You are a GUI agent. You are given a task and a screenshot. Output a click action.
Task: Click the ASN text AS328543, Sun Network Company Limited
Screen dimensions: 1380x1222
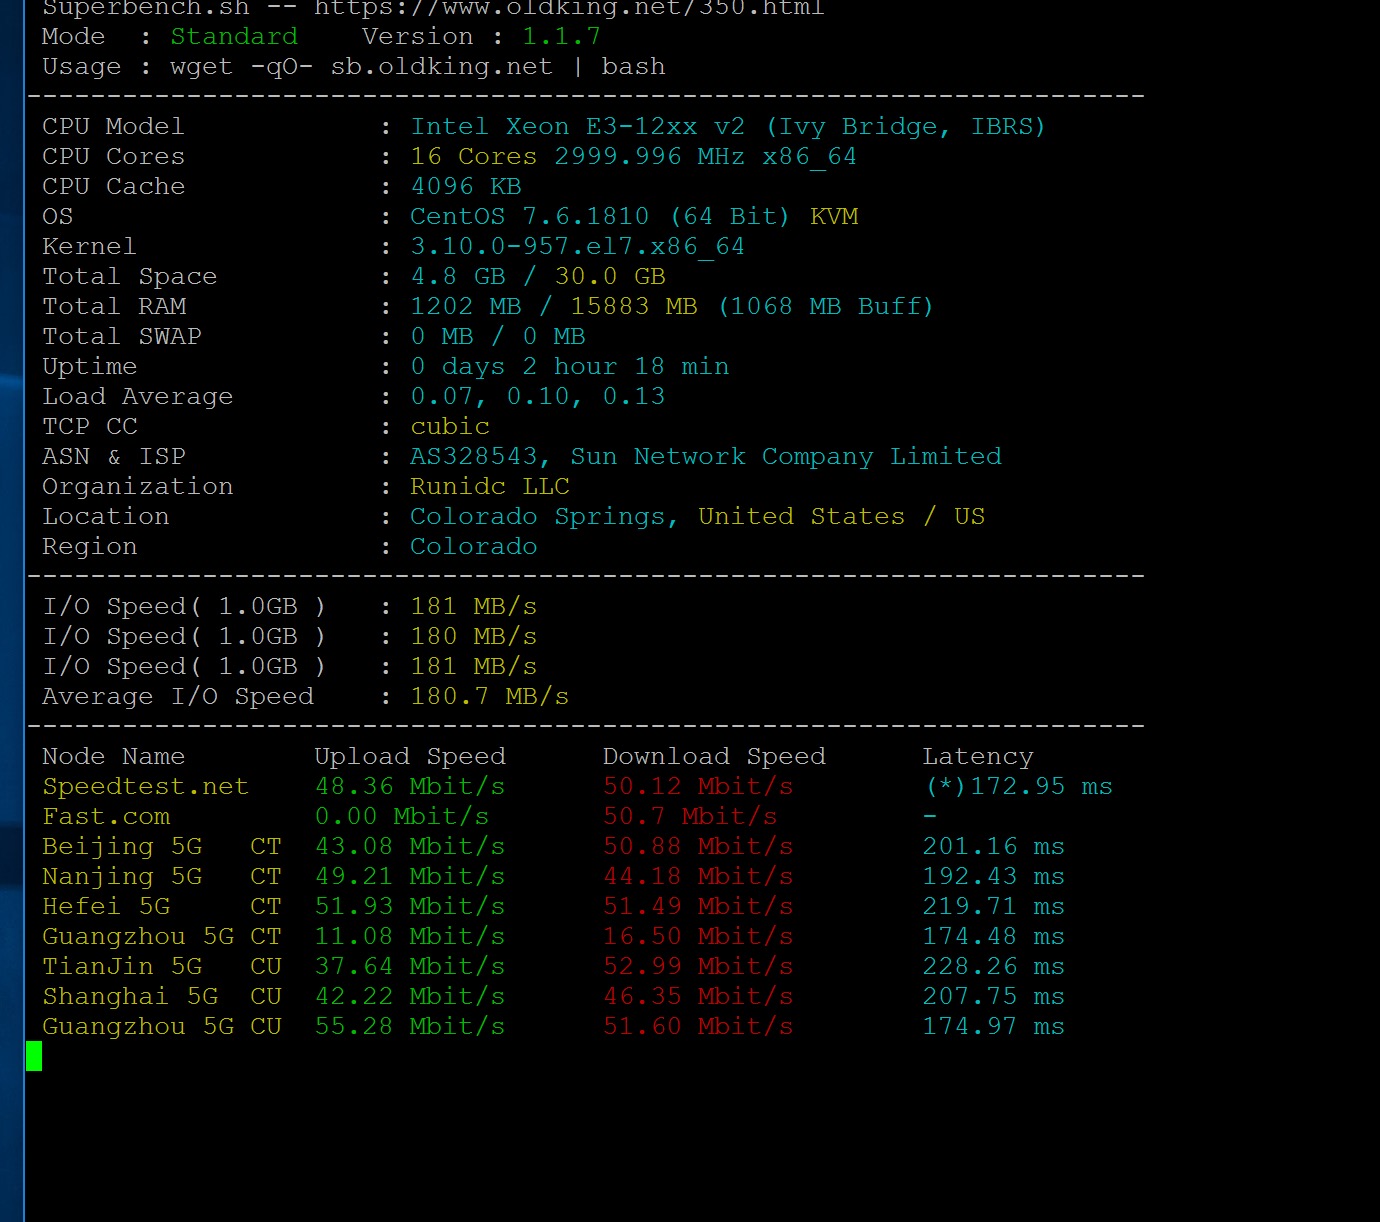(x=706, y=457)
